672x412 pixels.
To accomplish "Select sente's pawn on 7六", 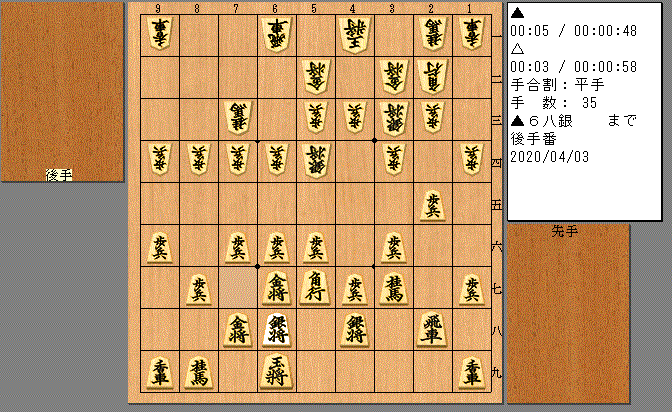I will (238, 246).
